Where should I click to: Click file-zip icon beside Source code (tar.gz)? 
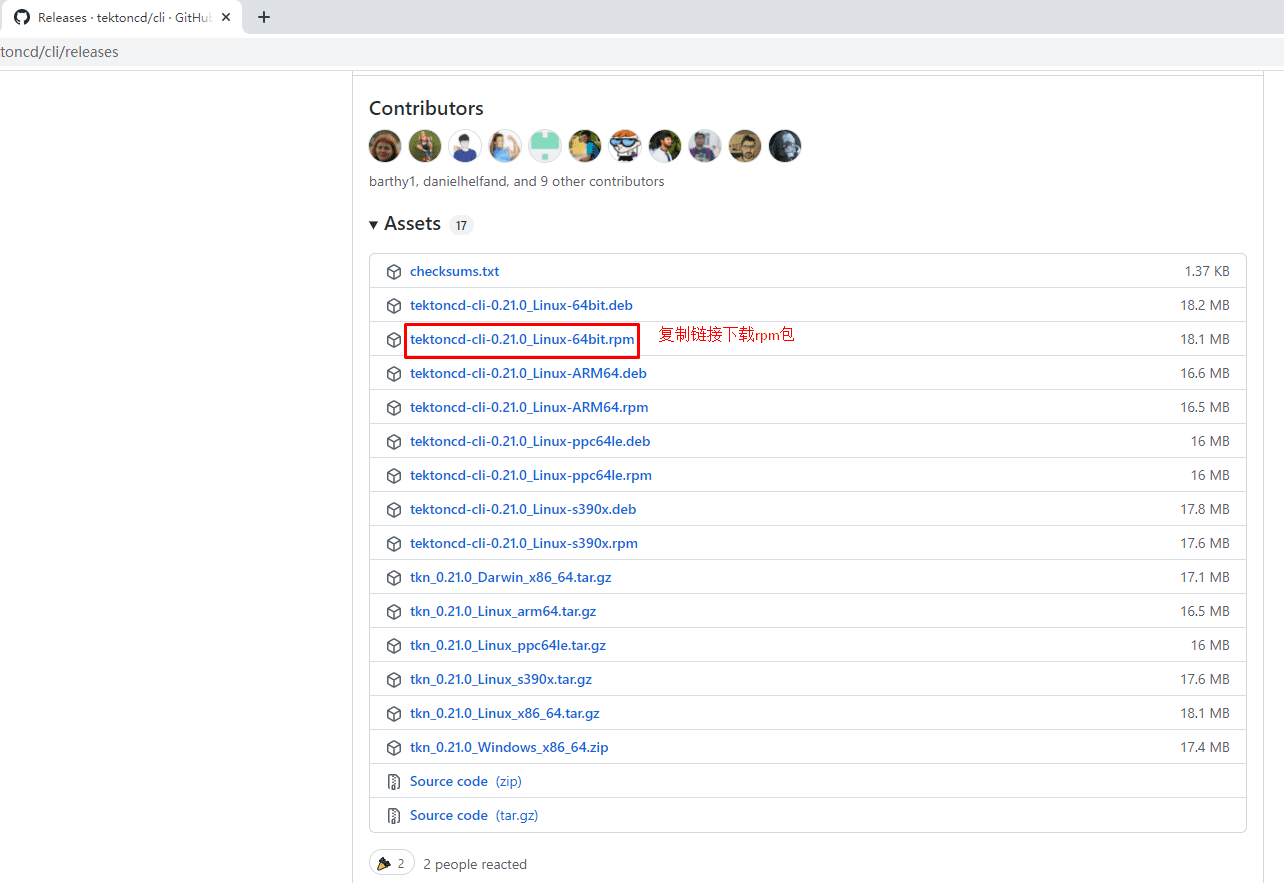click(394, 816)
